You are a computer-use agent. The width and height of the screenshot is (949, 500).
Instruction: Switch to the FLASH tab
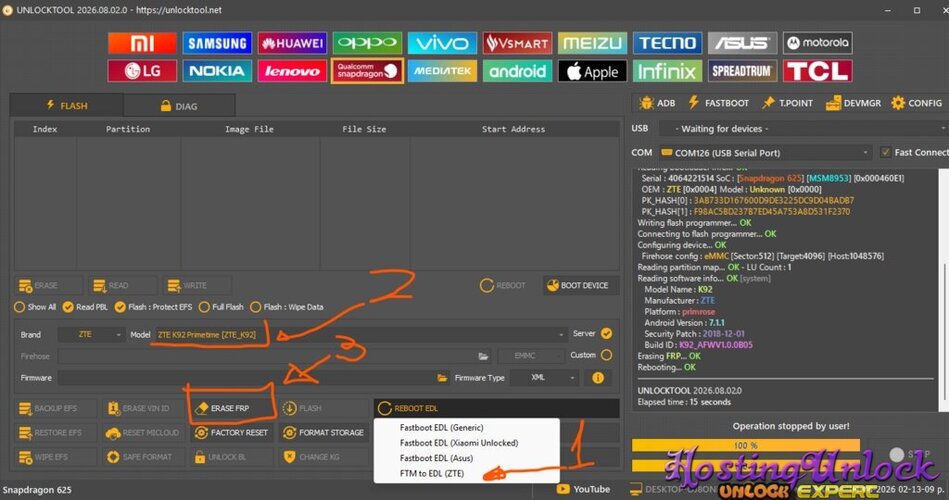[67, 105]
